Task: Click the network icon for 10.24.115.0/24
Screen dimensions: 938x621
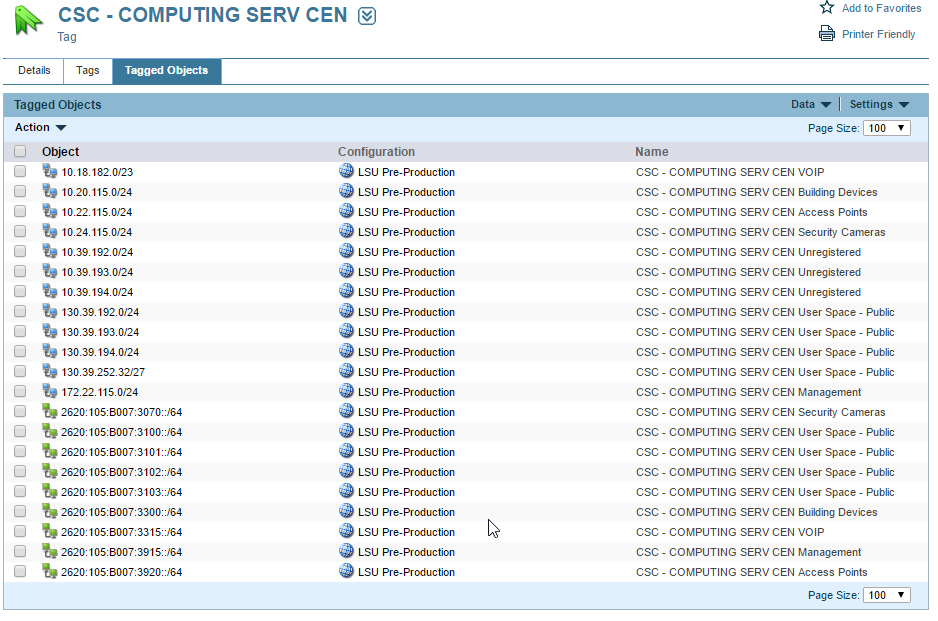Action: pyautogui.click(x=50, y=231)
